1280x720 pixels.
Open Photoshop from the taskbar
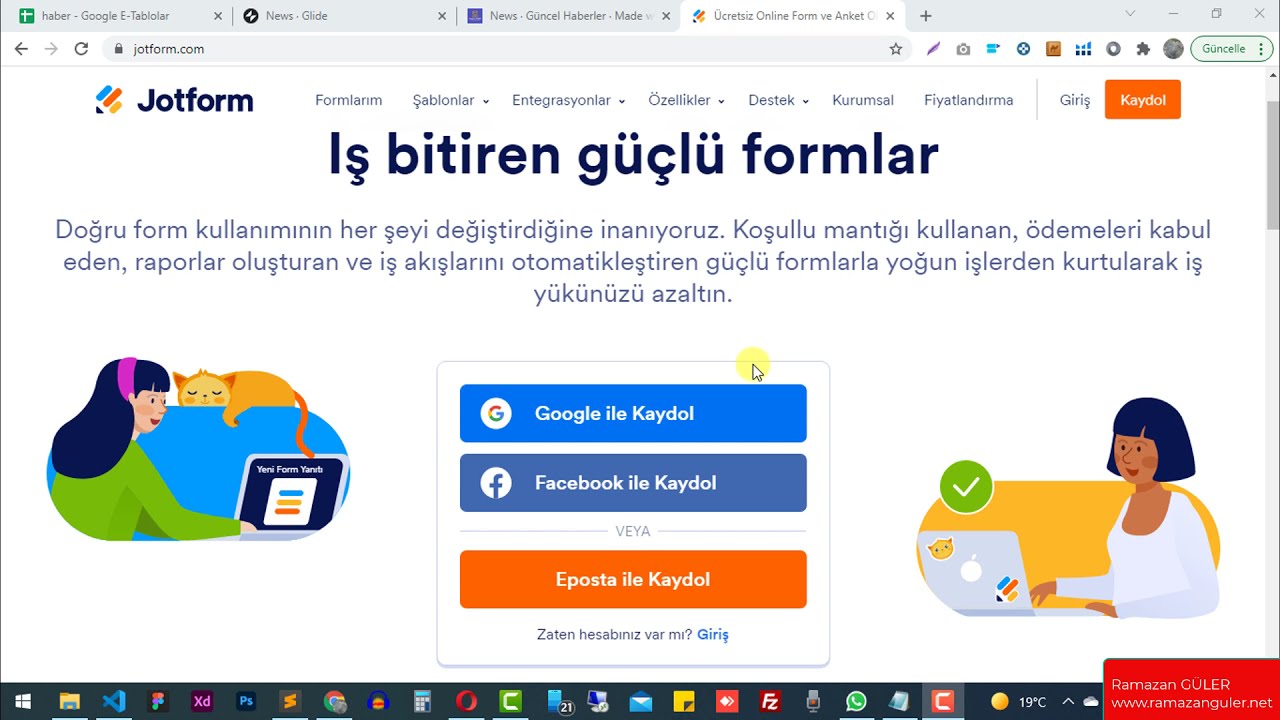pyautogui.click(x=246, y=701)
